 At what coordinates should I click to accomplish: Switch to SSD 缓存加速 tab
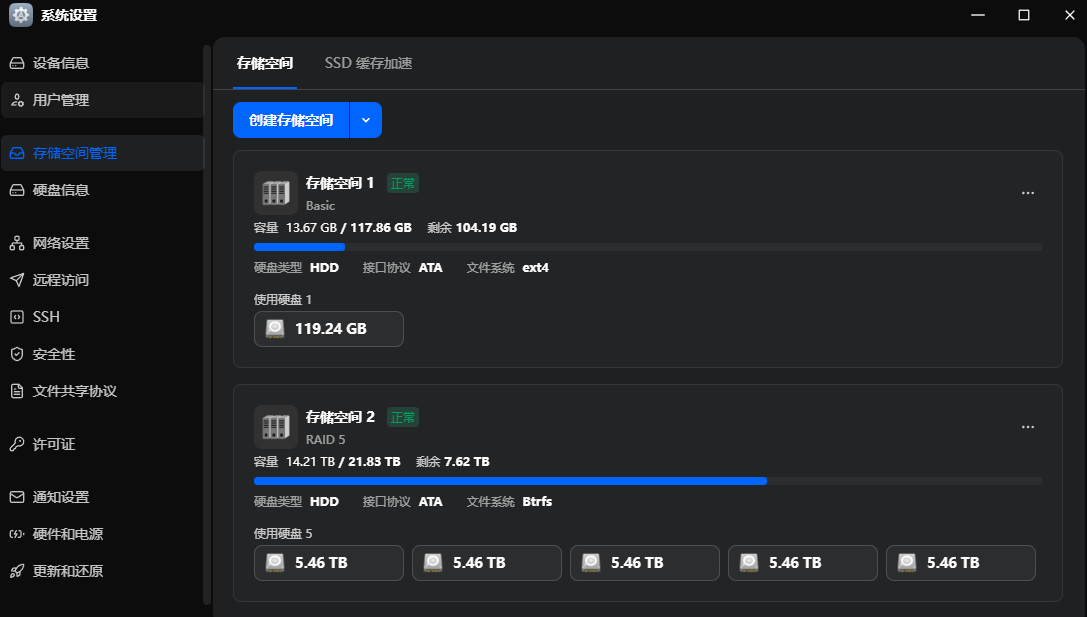(x=368, y=63)
